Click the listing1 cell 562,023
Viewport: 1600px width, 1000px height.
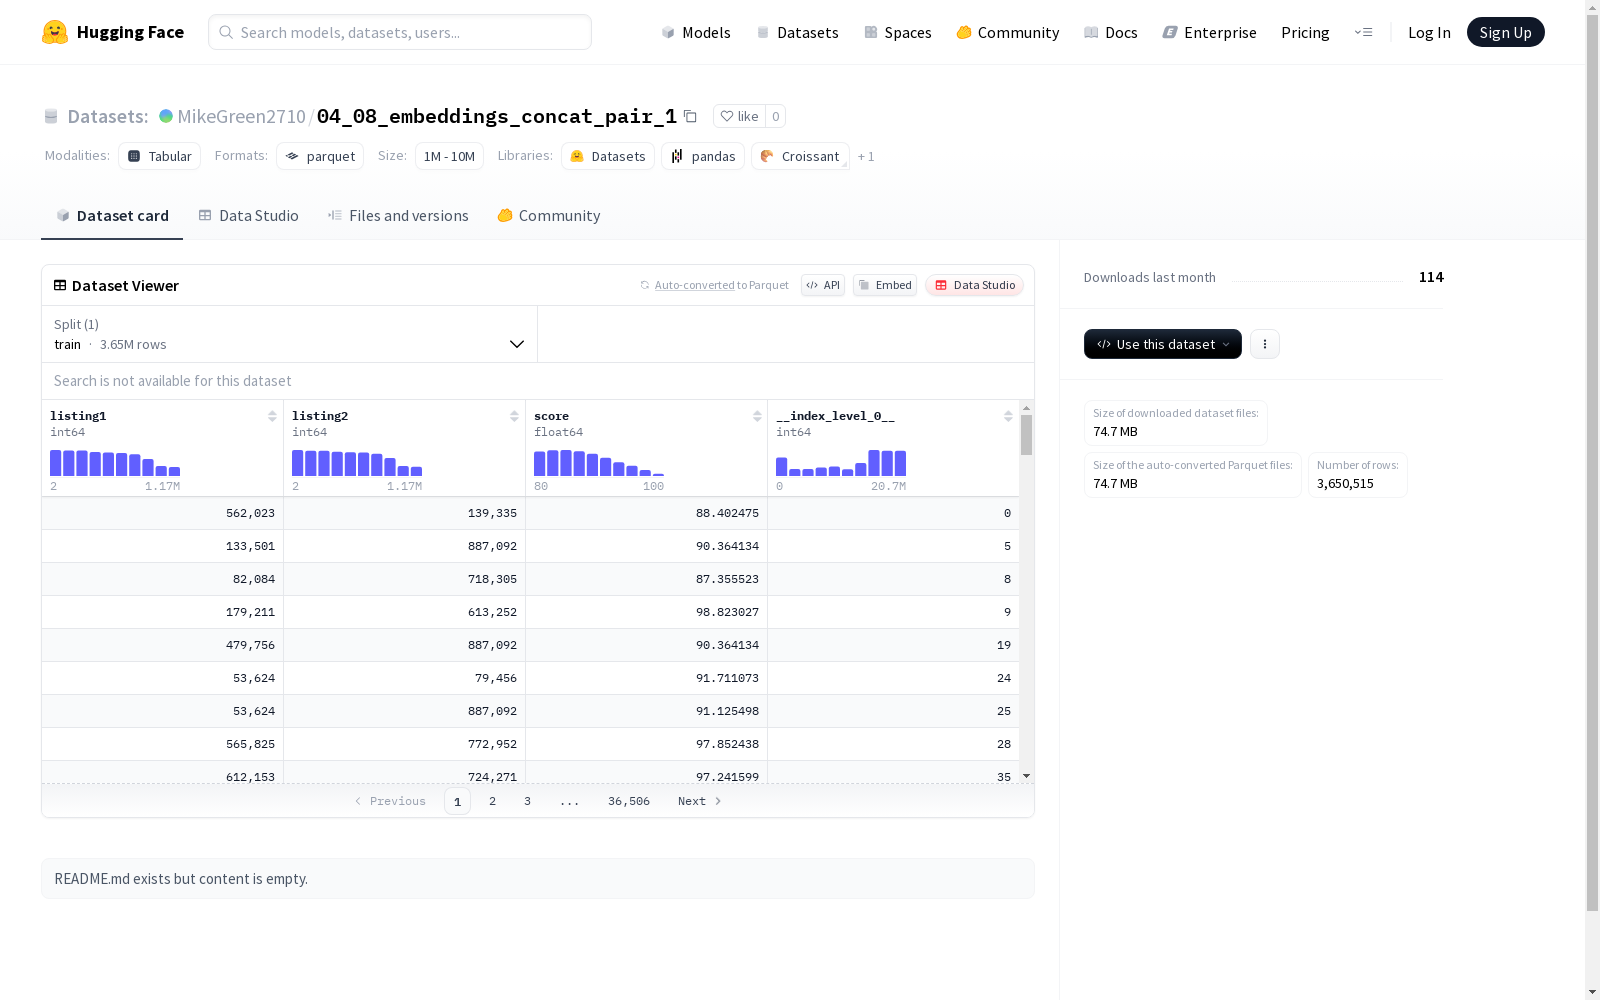[163, 513]
